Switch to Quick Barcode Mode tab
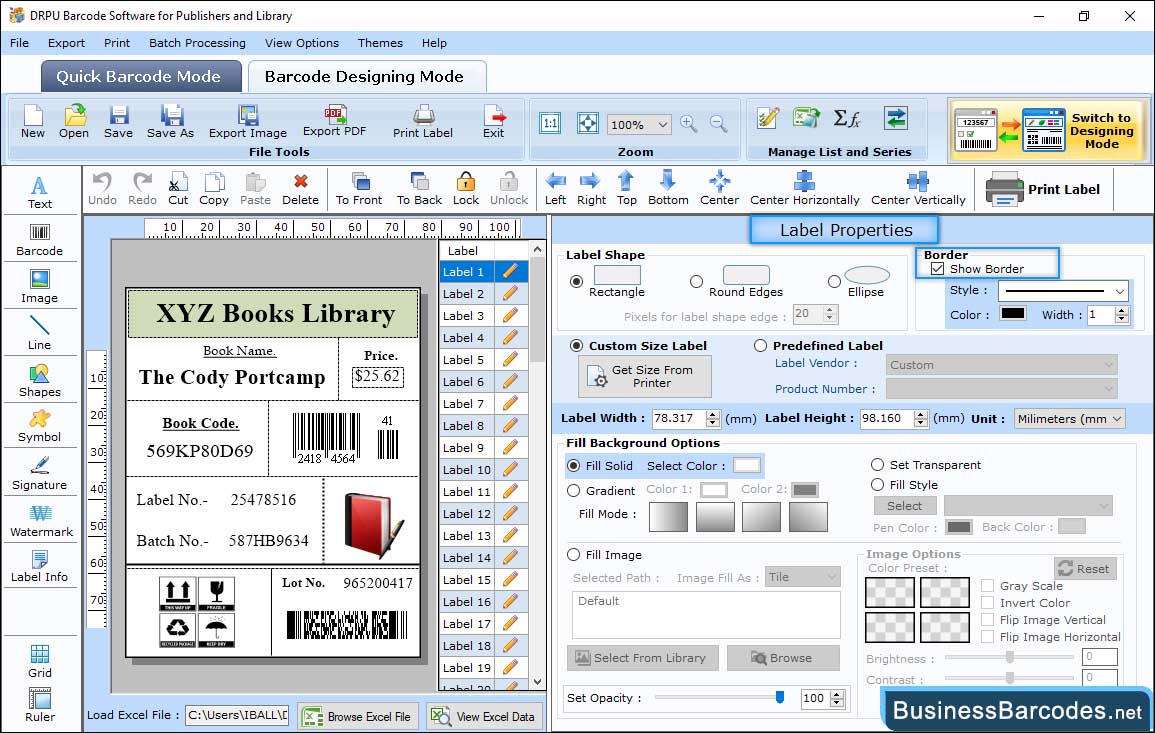Image resolution: width=1155 pixels, height=733 pixels. [x=141, y=77]
